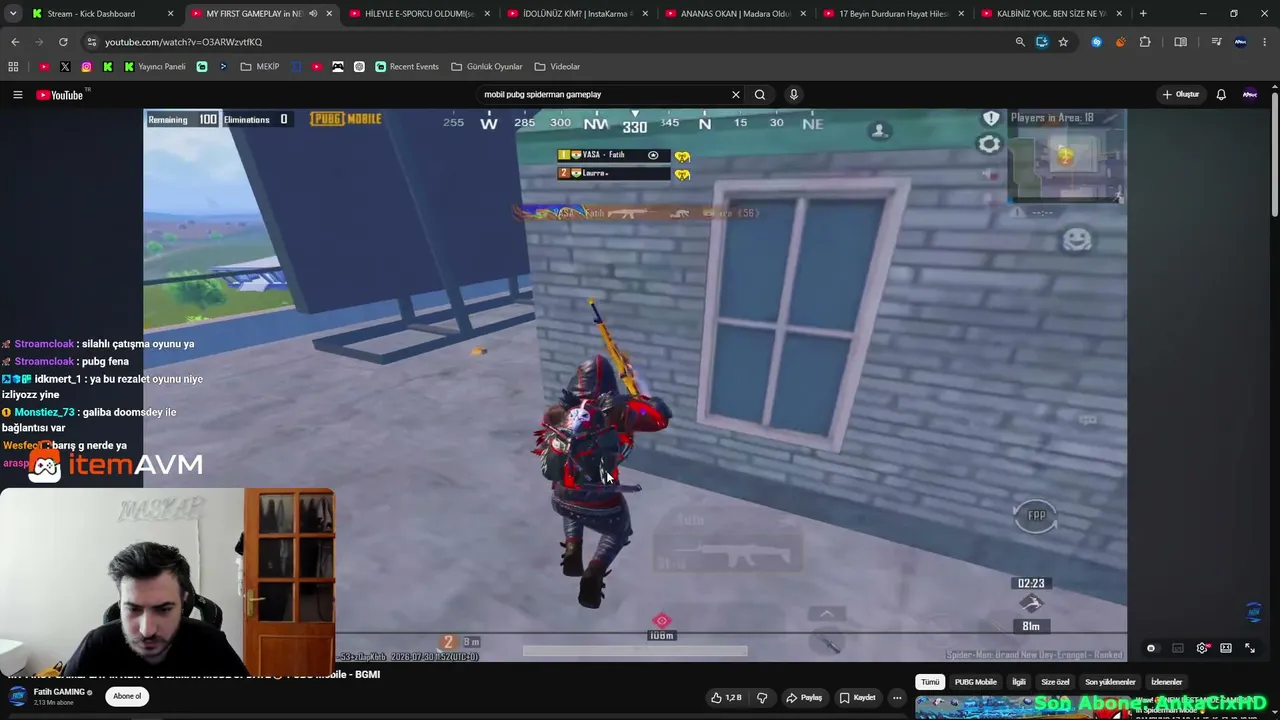
Task: Open YouTube notifications bell
Action: point(1221,95)
